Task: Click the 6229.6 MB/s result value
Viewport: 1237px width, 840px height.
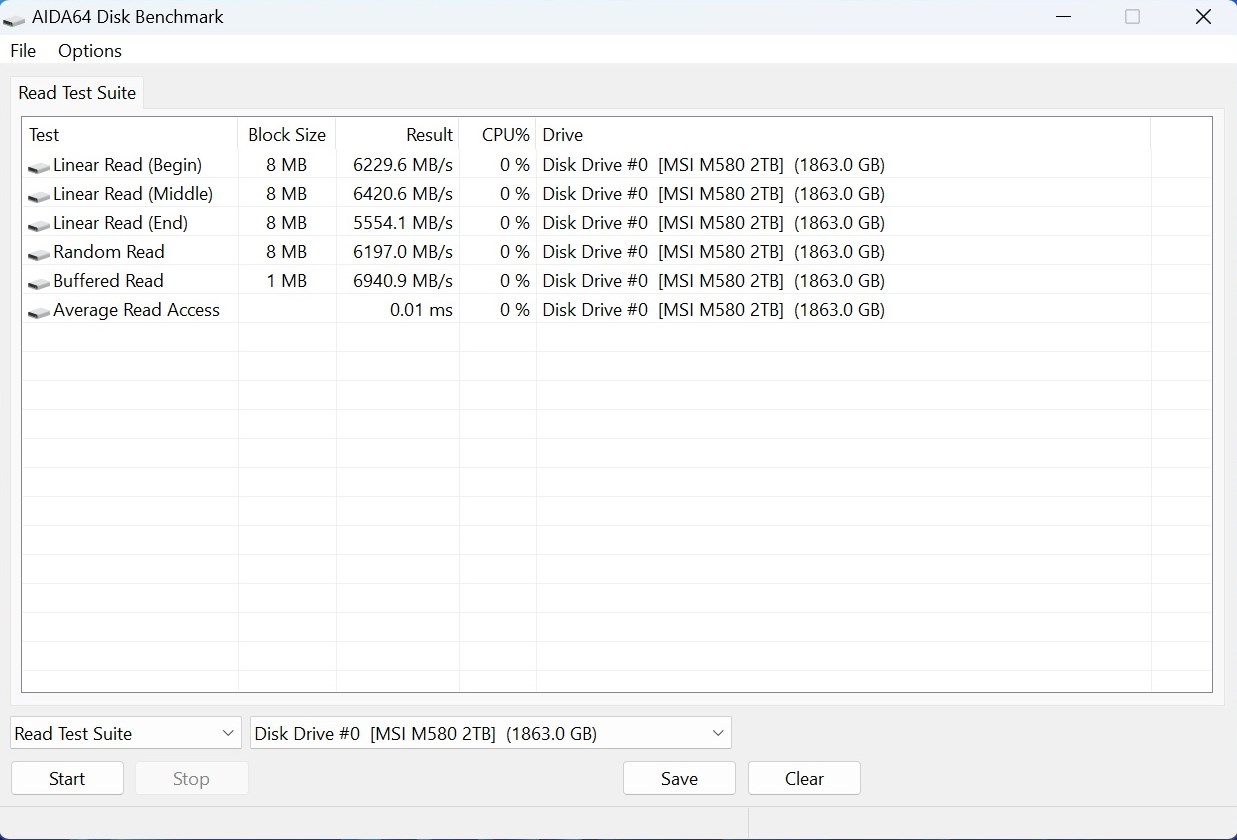Action: click(403, 165)
